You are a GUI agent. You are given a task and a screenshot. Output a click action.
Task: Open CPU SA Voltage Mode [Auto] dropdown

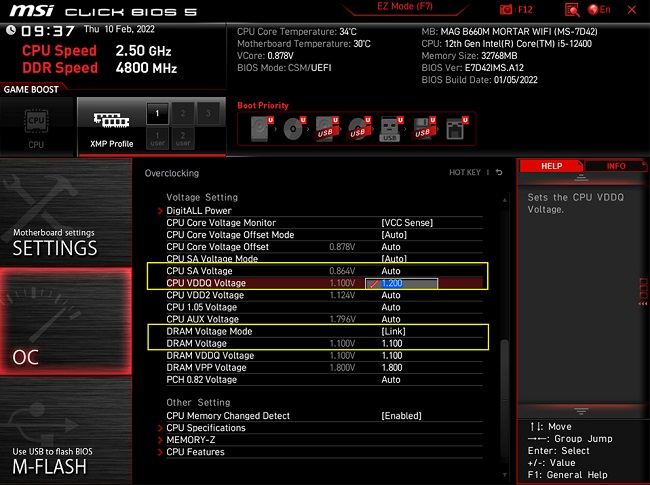point(394,259)
